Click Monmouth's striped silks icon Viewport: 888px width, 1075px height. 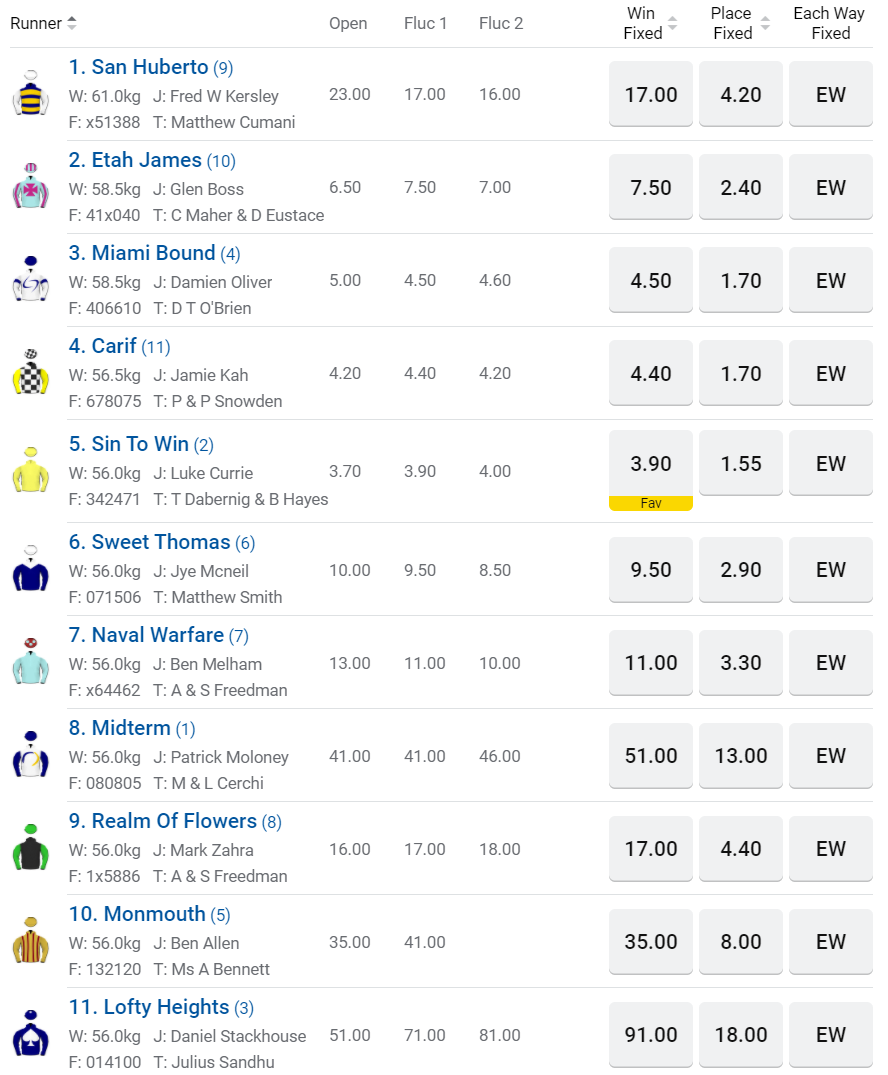[31, 941]
